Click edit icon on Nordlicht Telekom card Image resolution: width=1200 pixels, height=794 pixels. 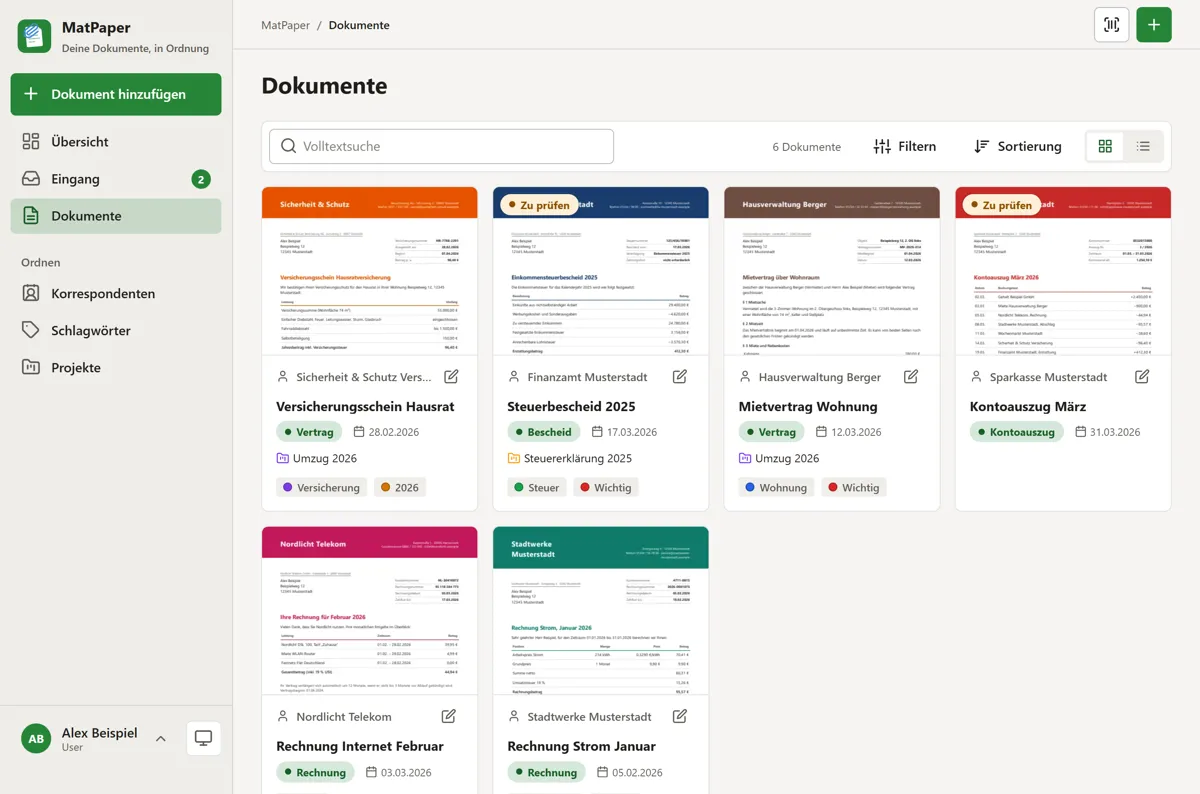[x=449, y=717]
